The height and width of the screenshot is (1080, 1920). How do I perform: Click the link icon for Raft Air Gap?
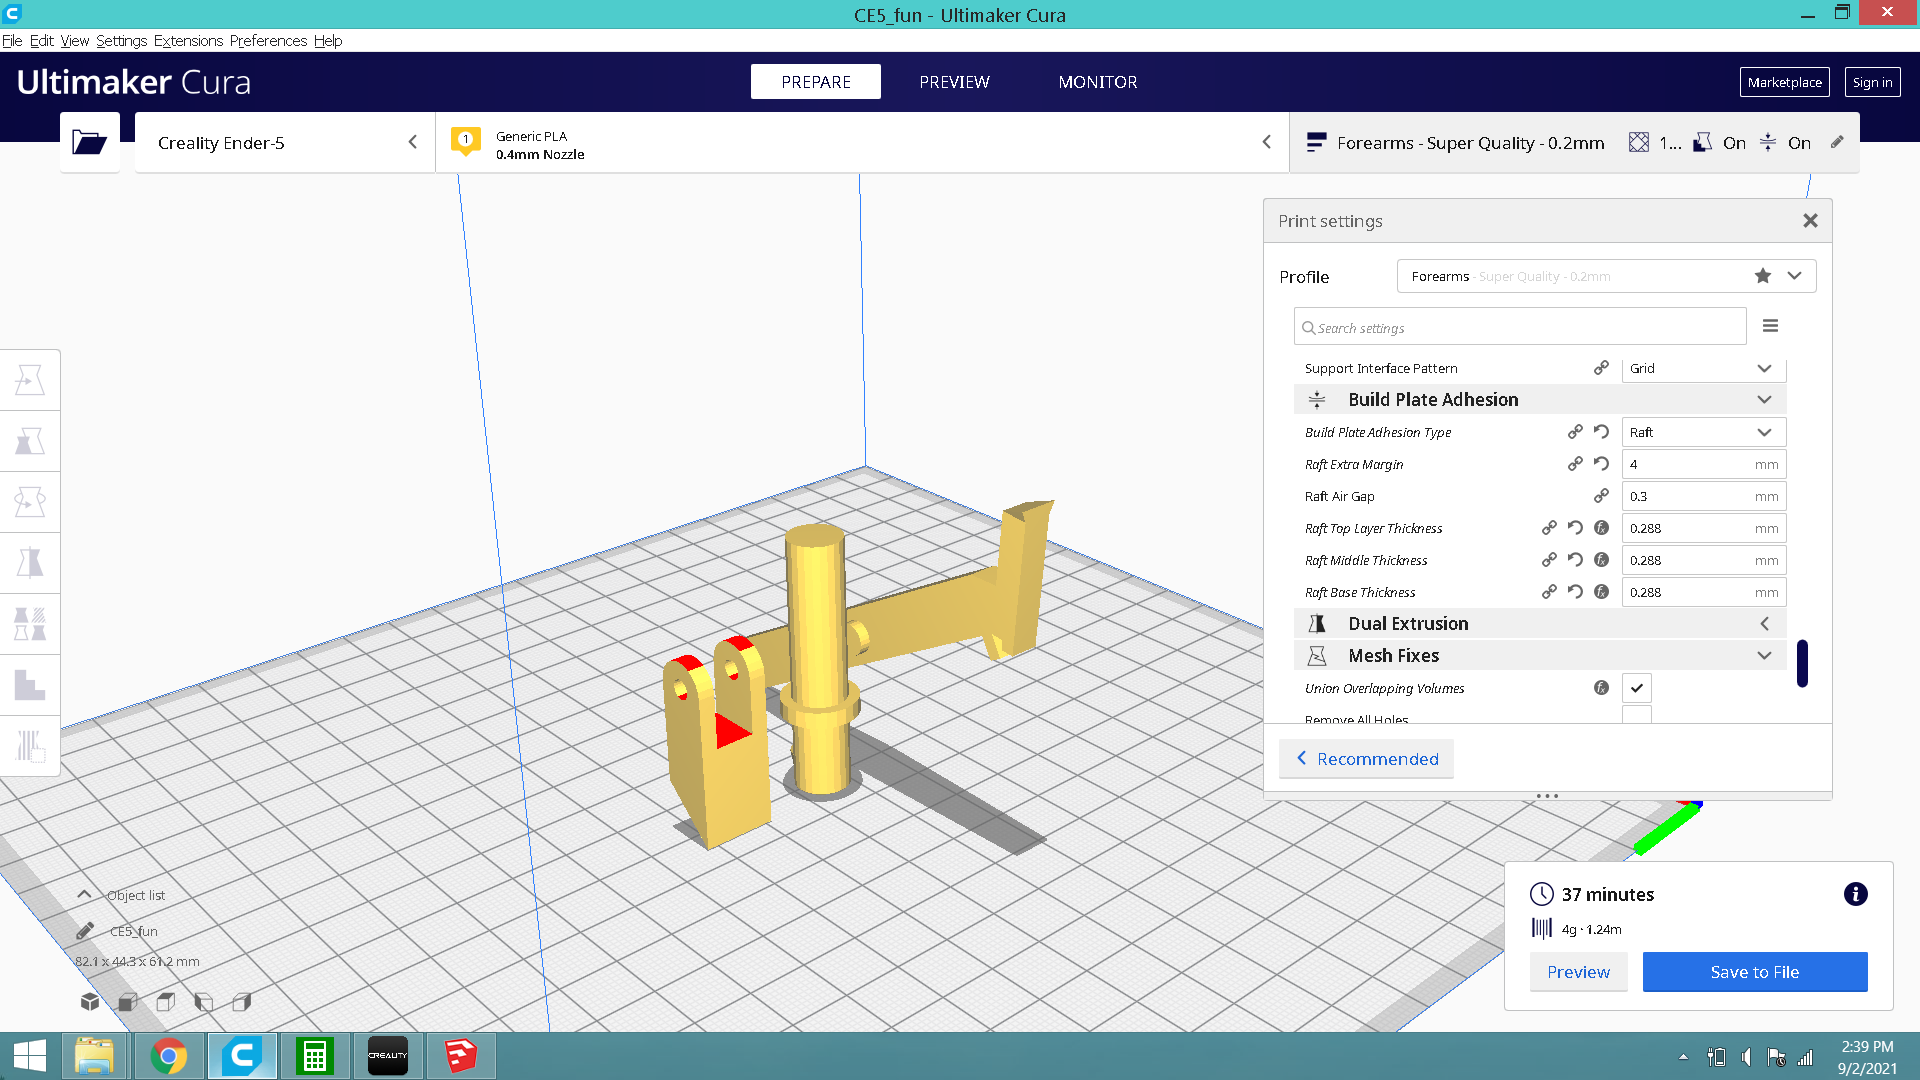tap(1601, 496)
